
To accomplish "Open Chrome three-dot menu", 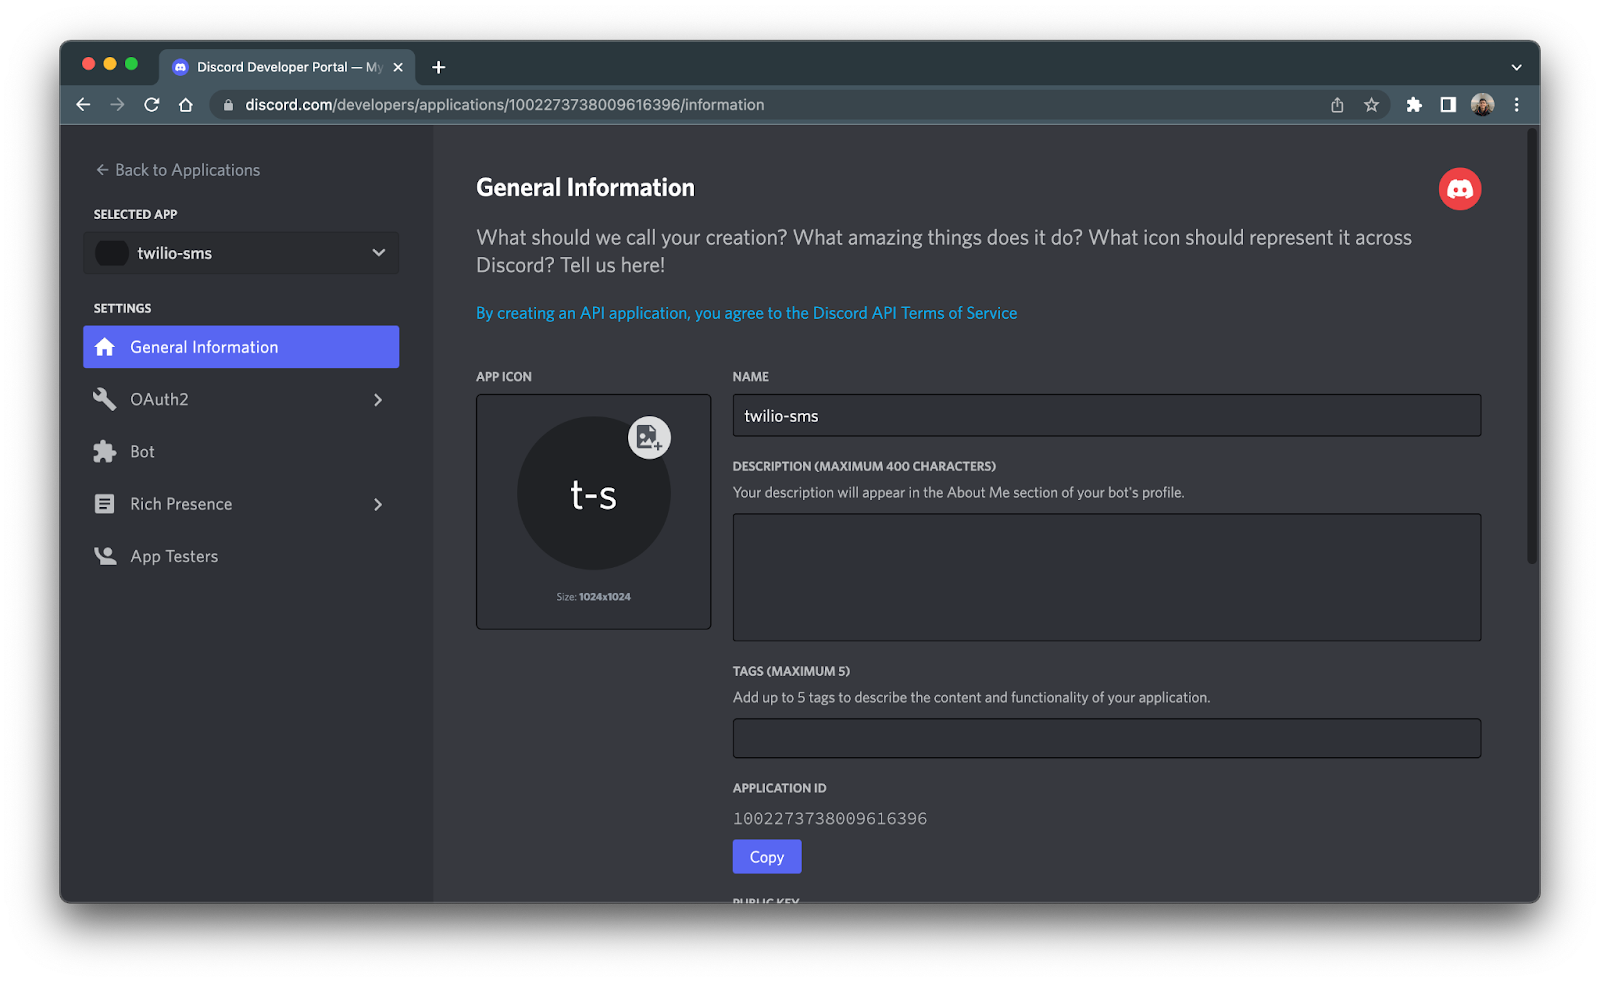I will pyautogui.click(x=1516, y=105).
